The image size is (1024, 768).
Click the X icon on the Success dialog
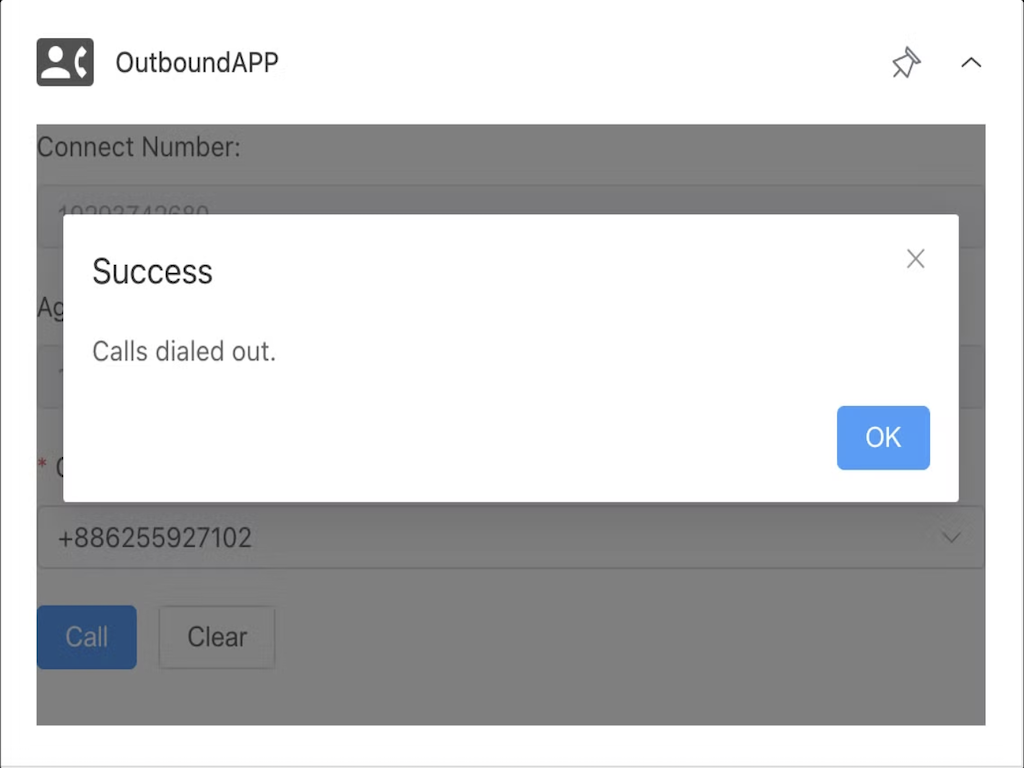[x=915, y=258]
